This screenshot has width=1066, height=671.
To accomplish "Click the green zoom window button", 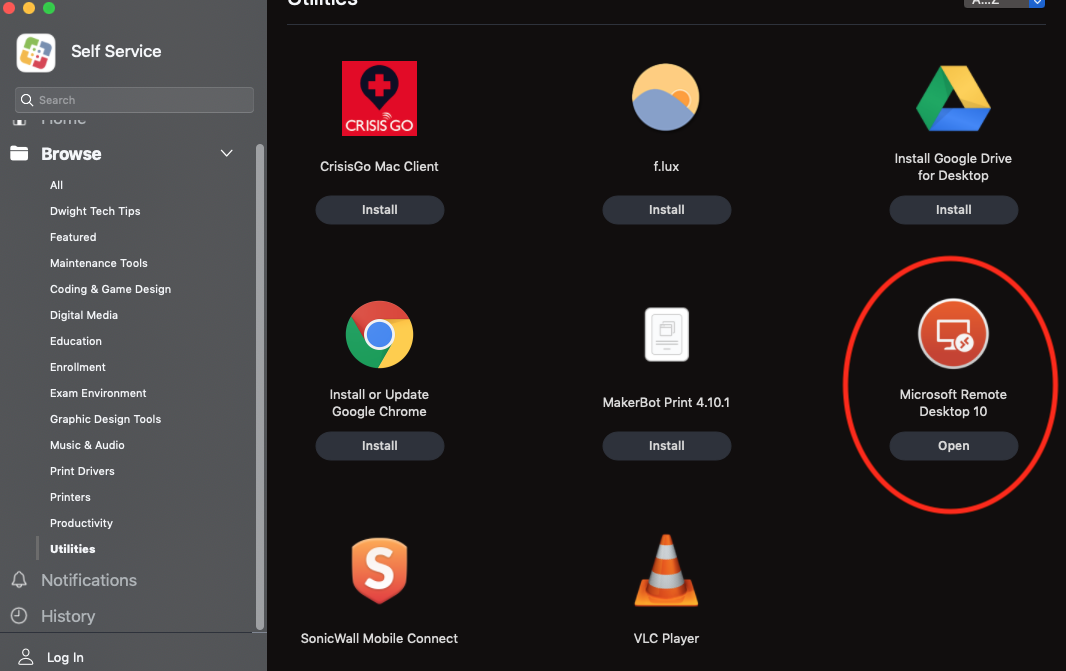I will click(x=49, y=7).
